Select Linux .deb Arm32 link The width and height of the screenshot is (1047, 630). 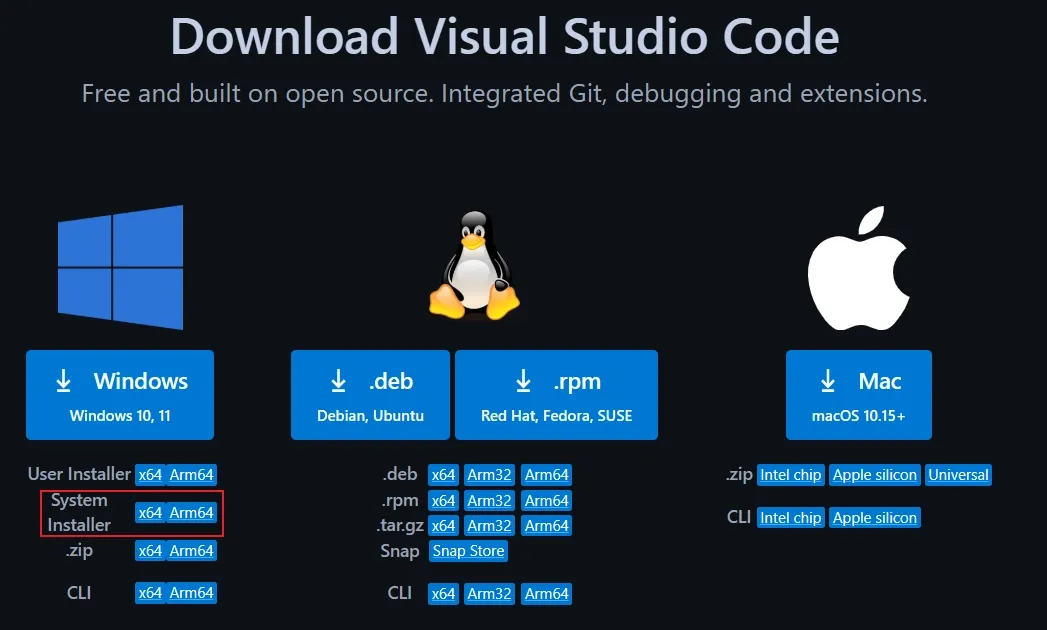[x=489, y=475]
